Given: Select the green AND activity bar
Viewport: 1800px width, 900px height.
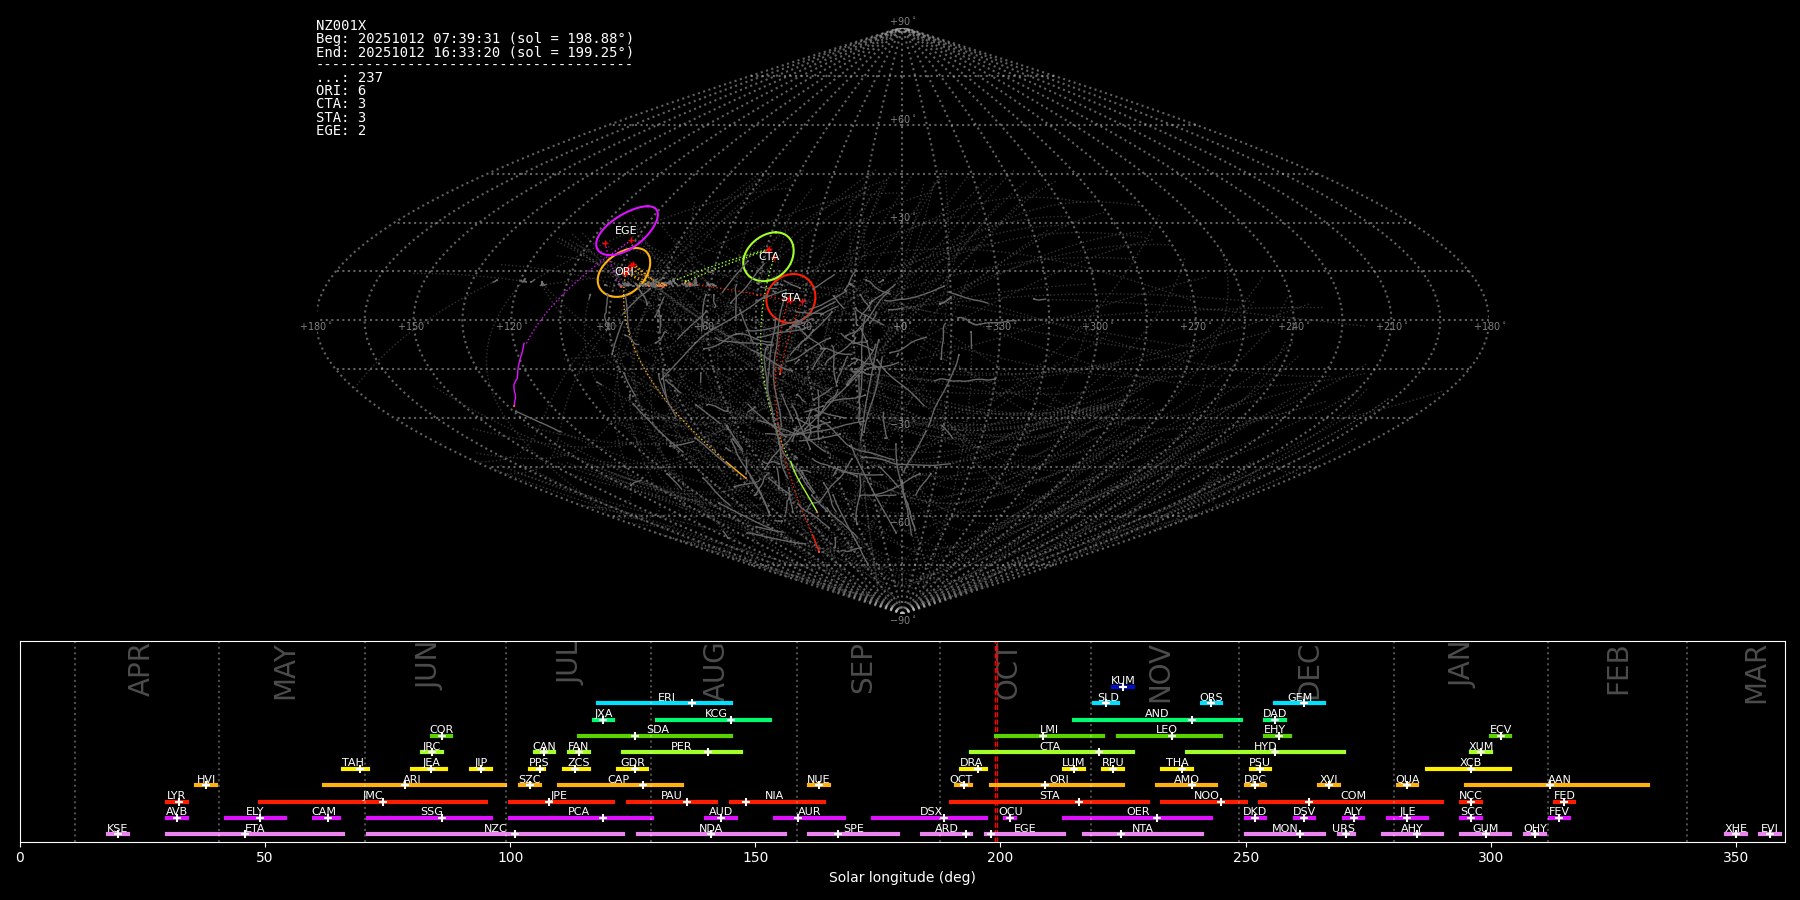Looking at the screenshot, I should tap(1157, 720).
